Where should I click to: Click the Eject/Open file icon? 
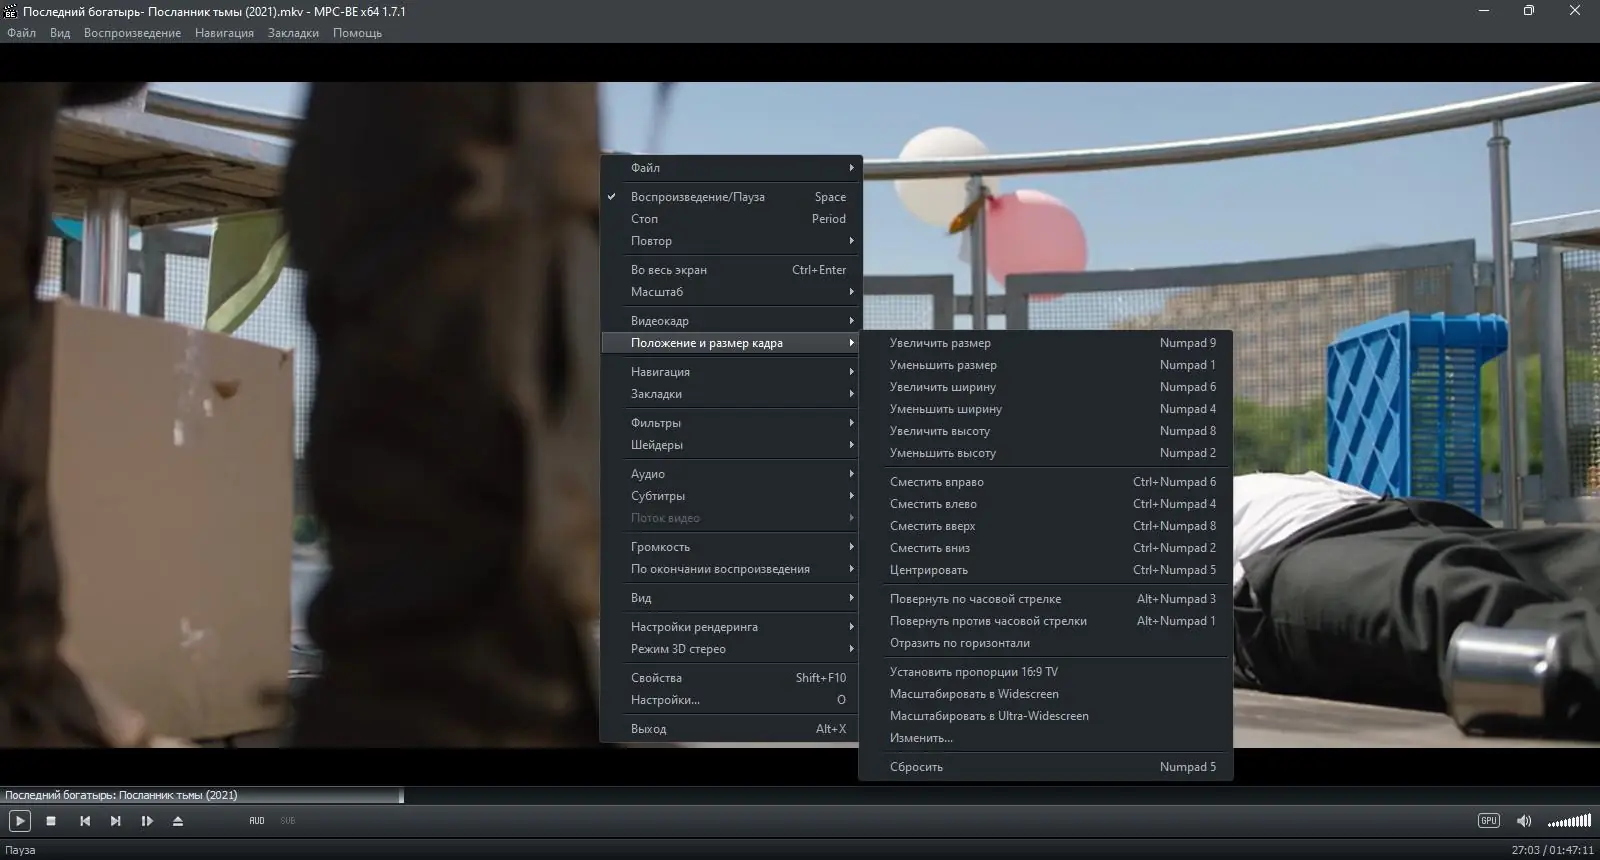pyautogui.click(x=178, y=821)
